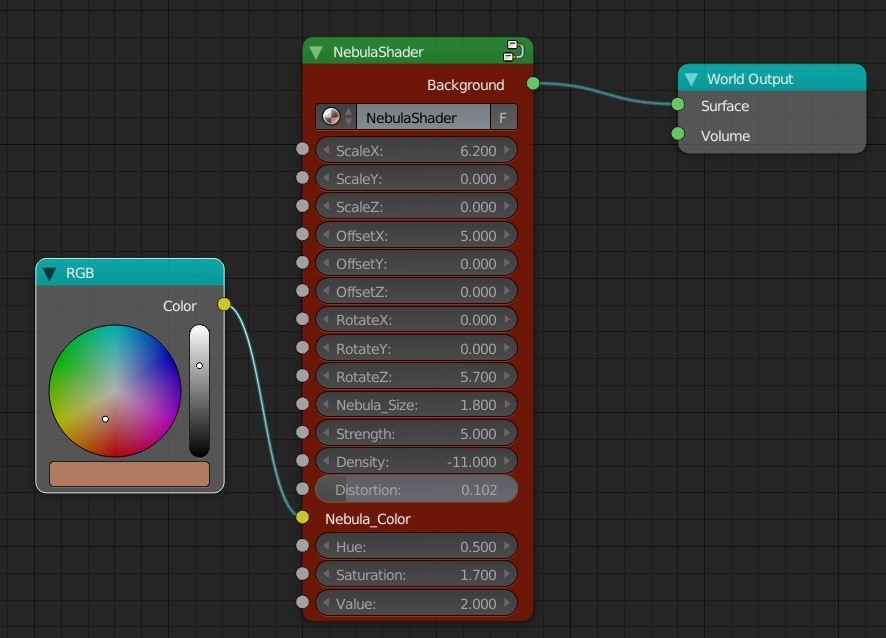
Task: Click the Strength value field
Action: pos(416,434)
